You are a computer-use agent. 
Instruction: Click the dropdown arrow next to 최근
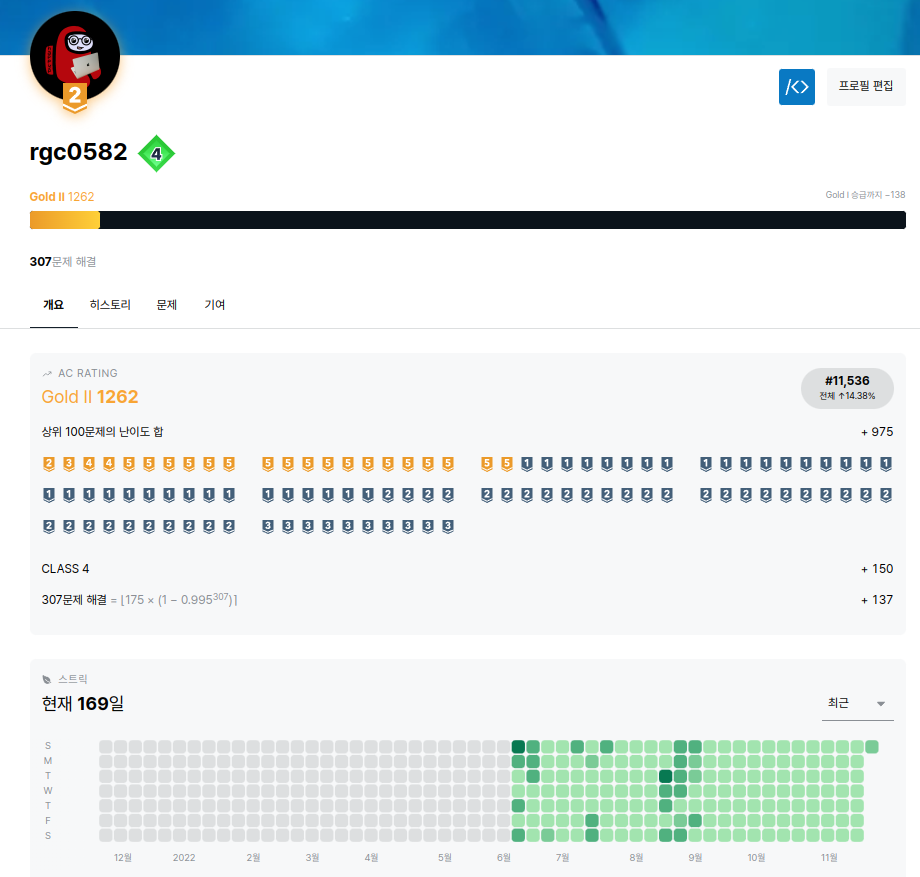880,704
